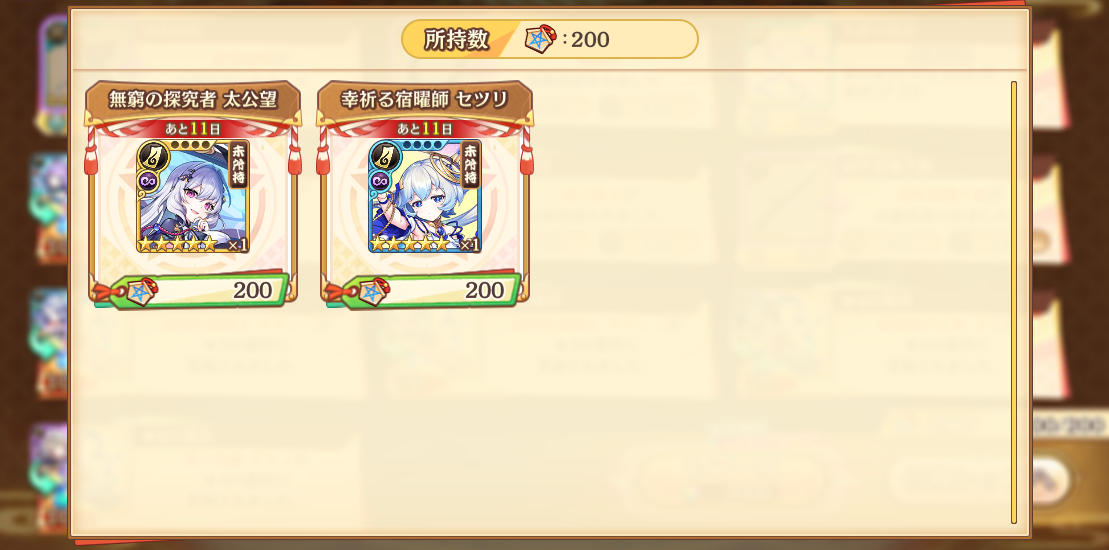Image resolution: width=1109 pixels, height=550 pixels.
Task: Tap the talisman icon on セツリ price tag
Action: tap(374, 291)
